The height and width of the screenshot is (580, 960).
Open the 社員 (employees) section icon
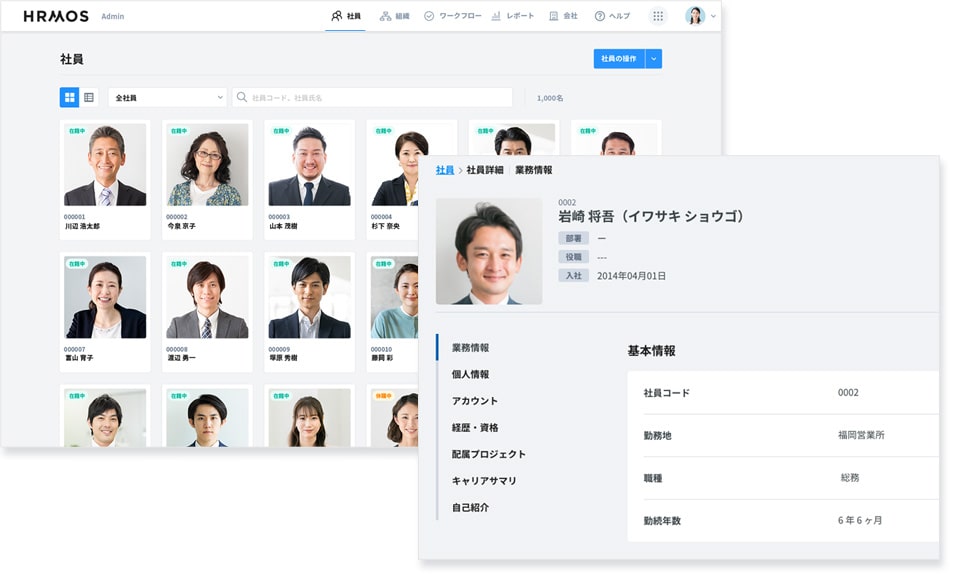pos(337,16)
